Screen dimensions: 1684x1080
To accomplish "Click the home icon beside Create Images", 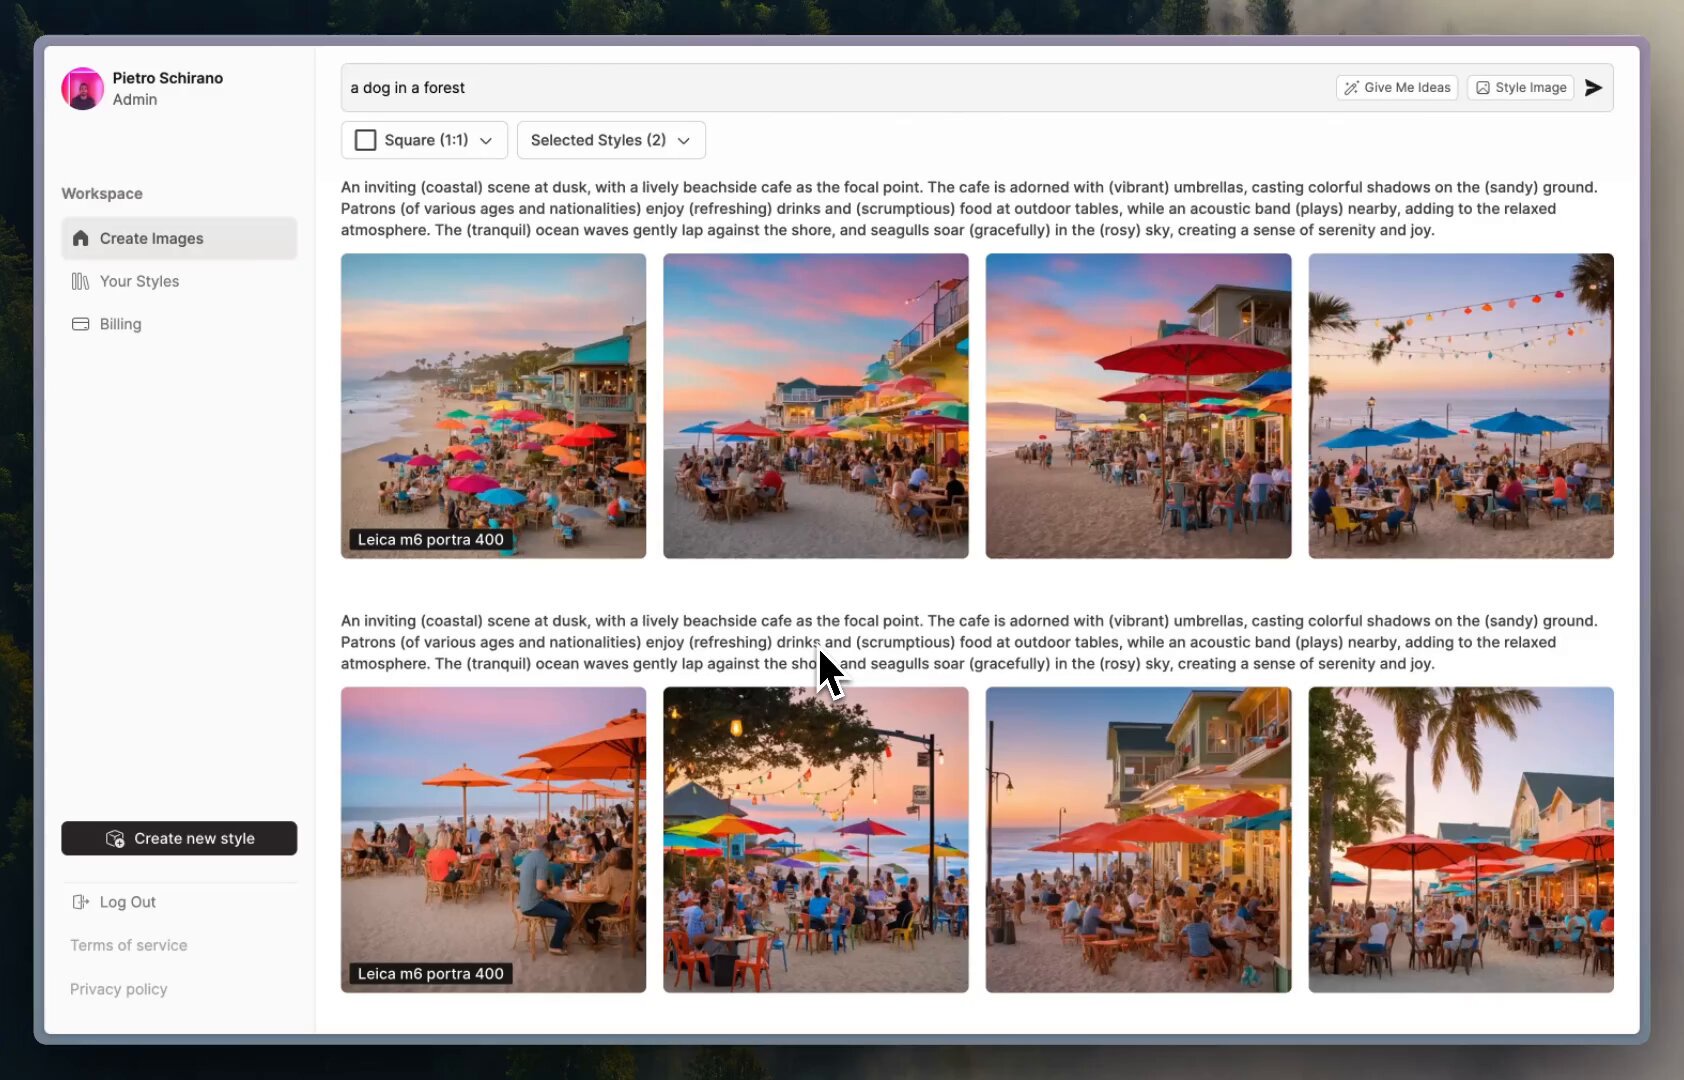I will 81,238.
